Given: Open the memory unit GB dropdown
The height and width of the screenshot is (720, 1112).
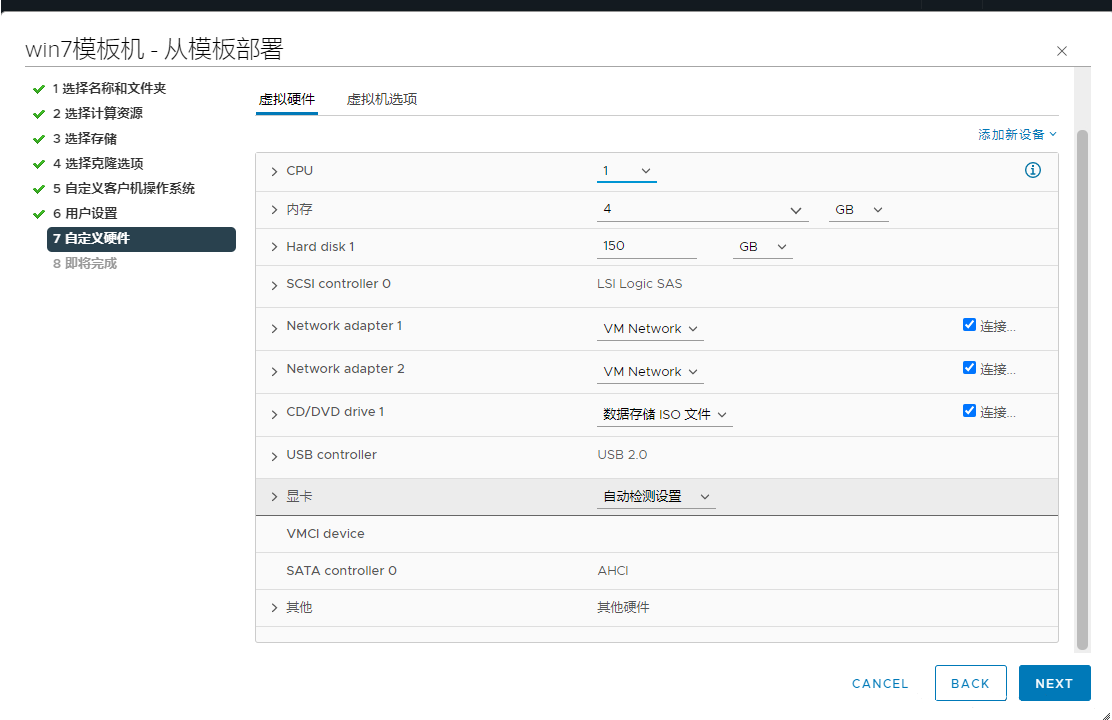Looking at the screenshot, I should (x=858, y=210).
